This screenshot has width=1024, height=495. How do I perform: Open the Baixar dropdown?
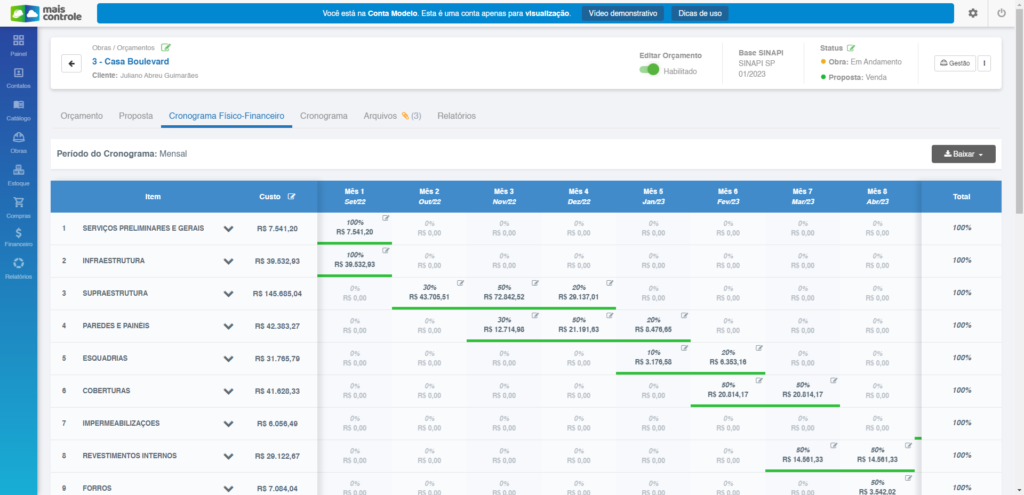(963, 154)
